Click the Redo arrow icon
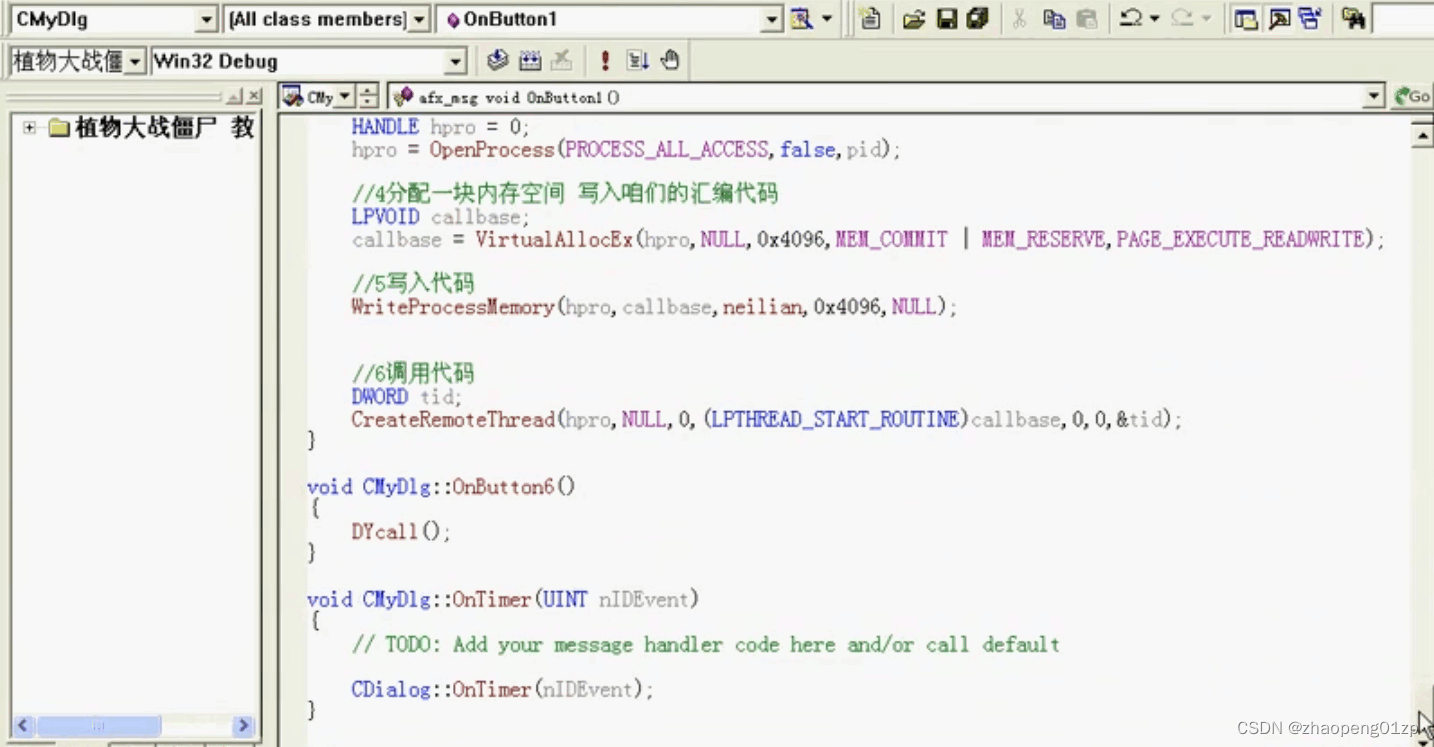This screenshot has height=747, width=1434. 1182,19
